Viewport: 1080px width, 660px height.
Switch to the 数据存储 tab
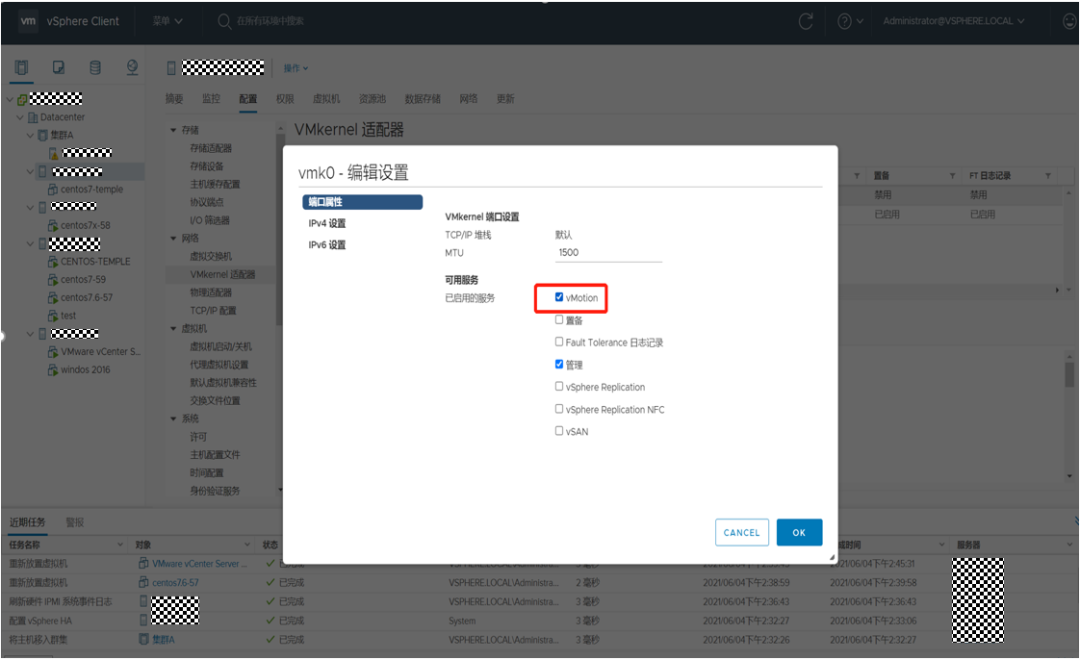(423, 99)
